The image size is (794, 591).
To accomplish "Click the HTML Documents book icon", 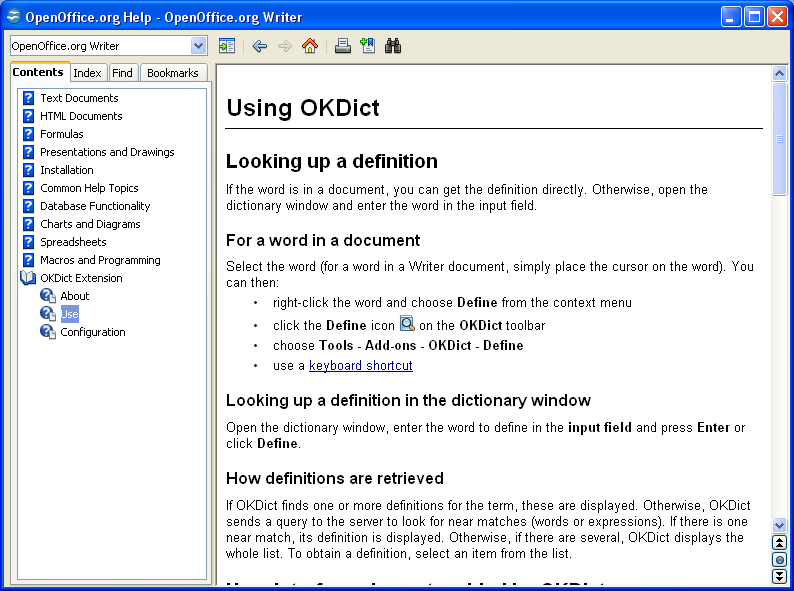I will [x=28, y=116].
